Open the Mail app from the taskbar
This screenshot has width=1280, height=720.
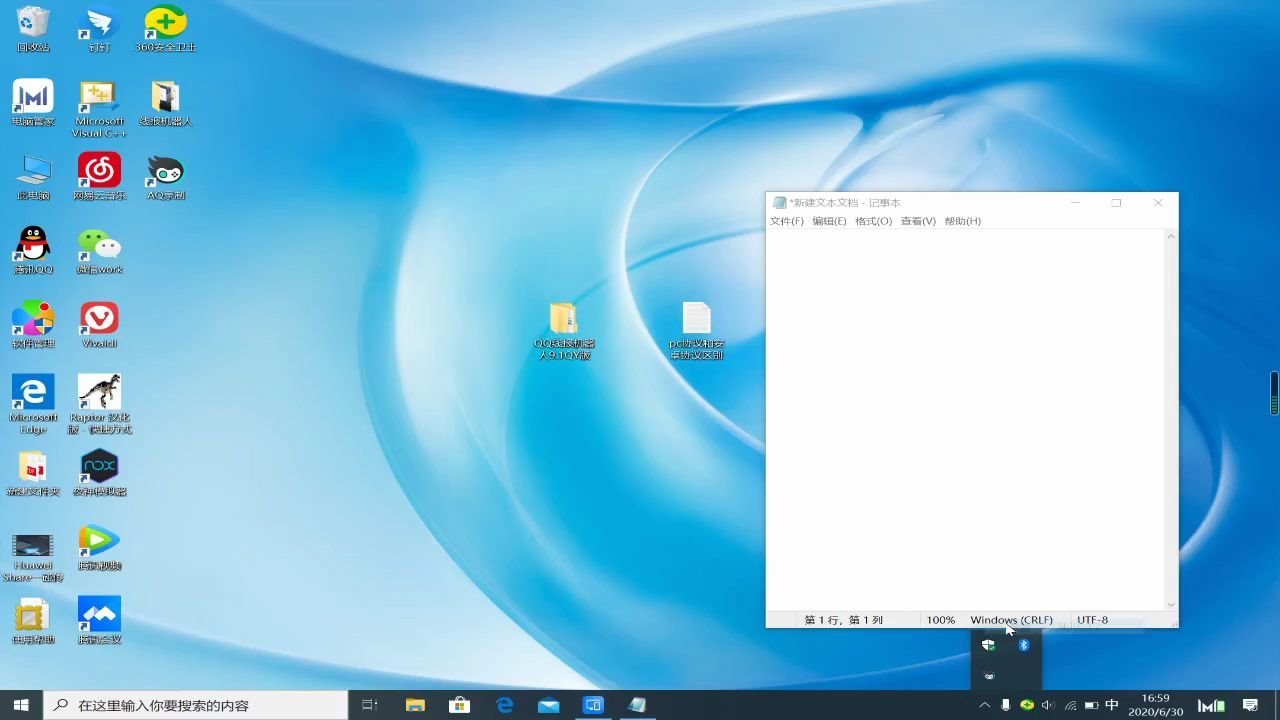549,705
